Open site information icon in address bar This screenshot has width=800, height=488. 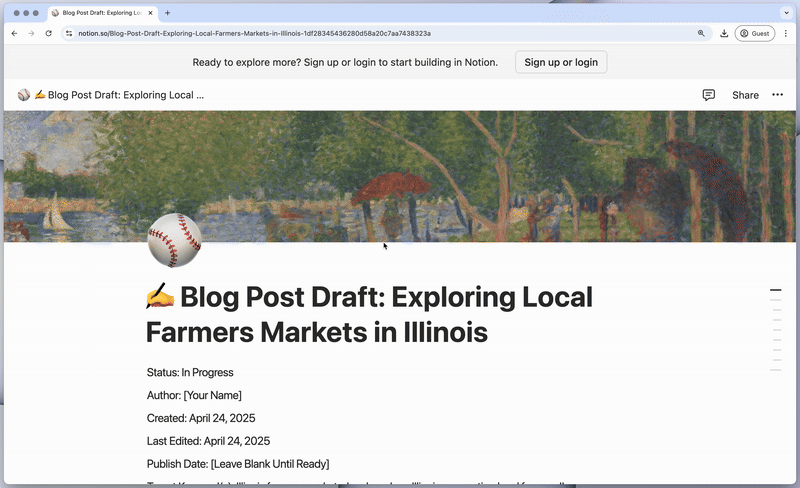click(x=69, y=33)
